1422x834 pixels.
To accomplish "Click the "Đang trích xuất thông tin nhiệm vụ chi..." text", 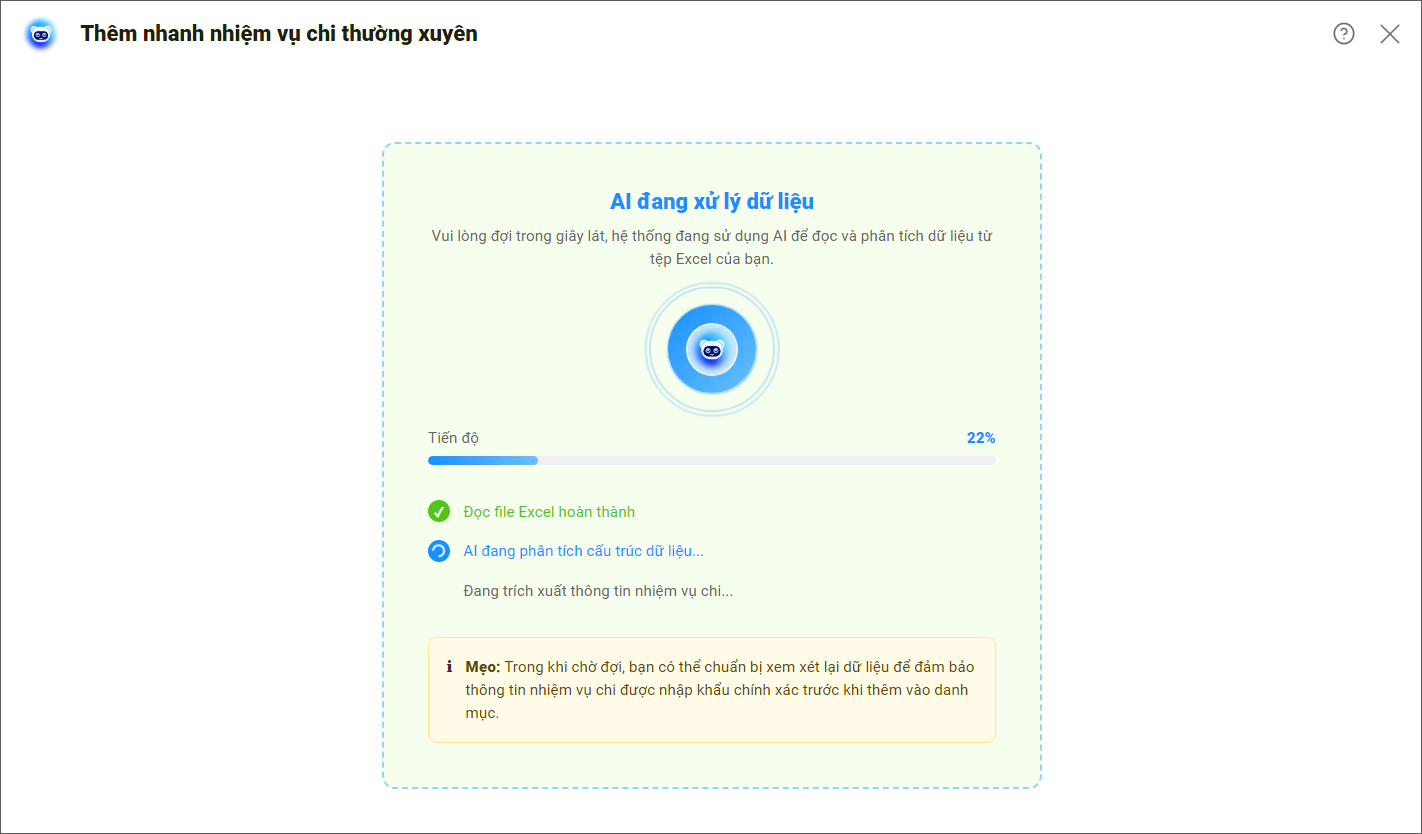I will pyautogui.click(x=598, y=591).
